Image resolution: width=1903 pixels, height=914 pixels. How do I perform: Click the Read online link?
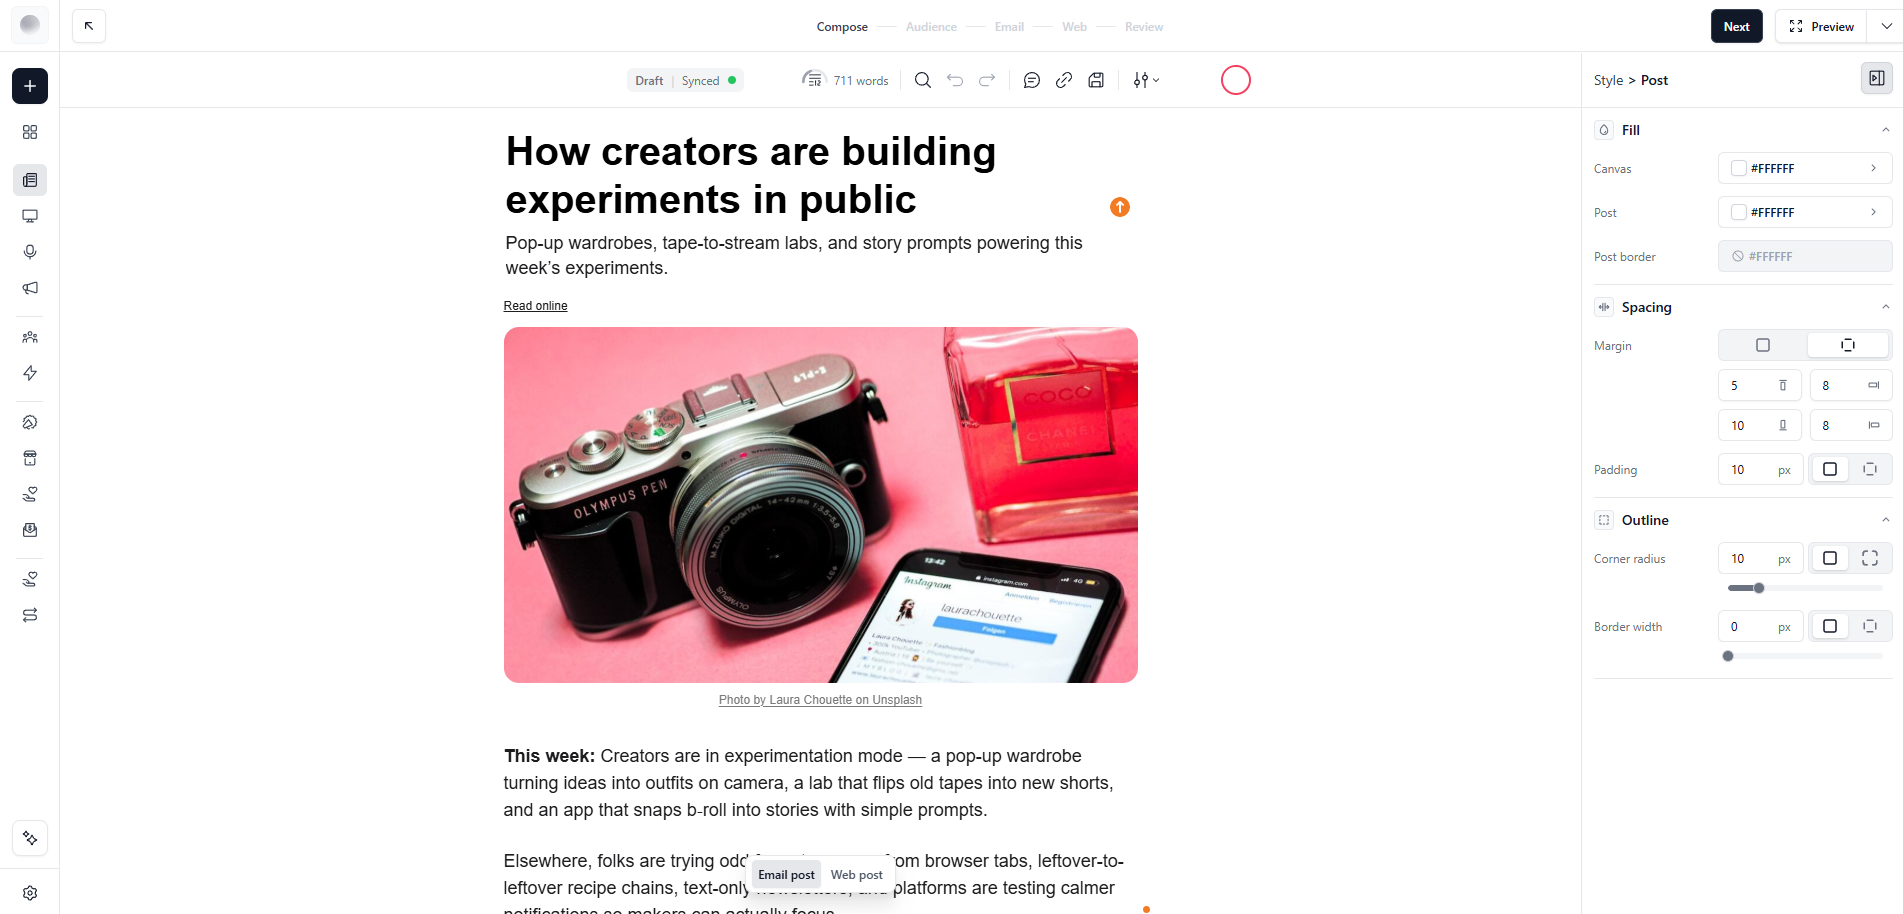535,306
